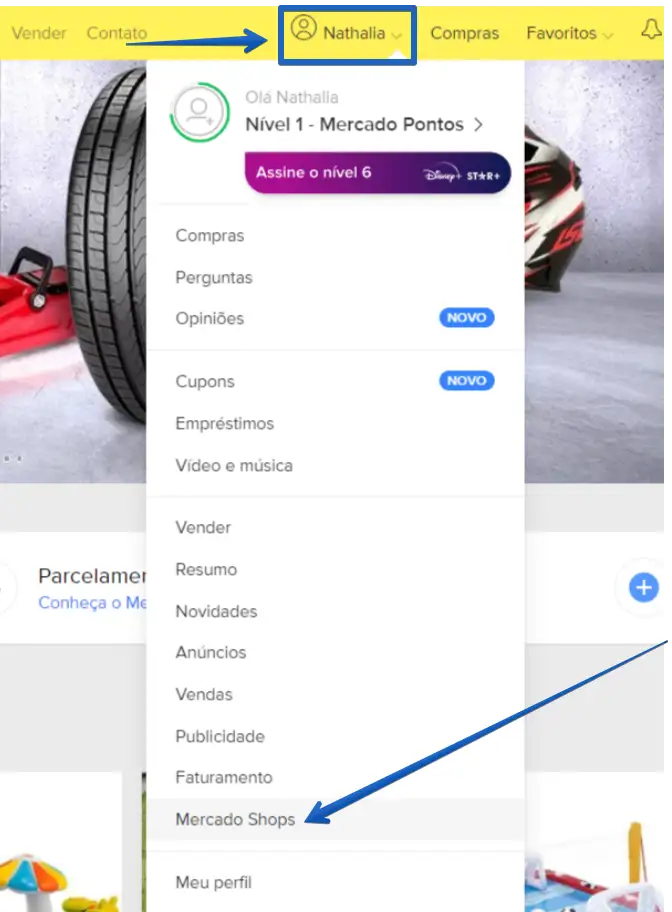672x912 pixels.
Task: Choose Perguntas in the dropdown list
Action: click(x=214, y=277)
